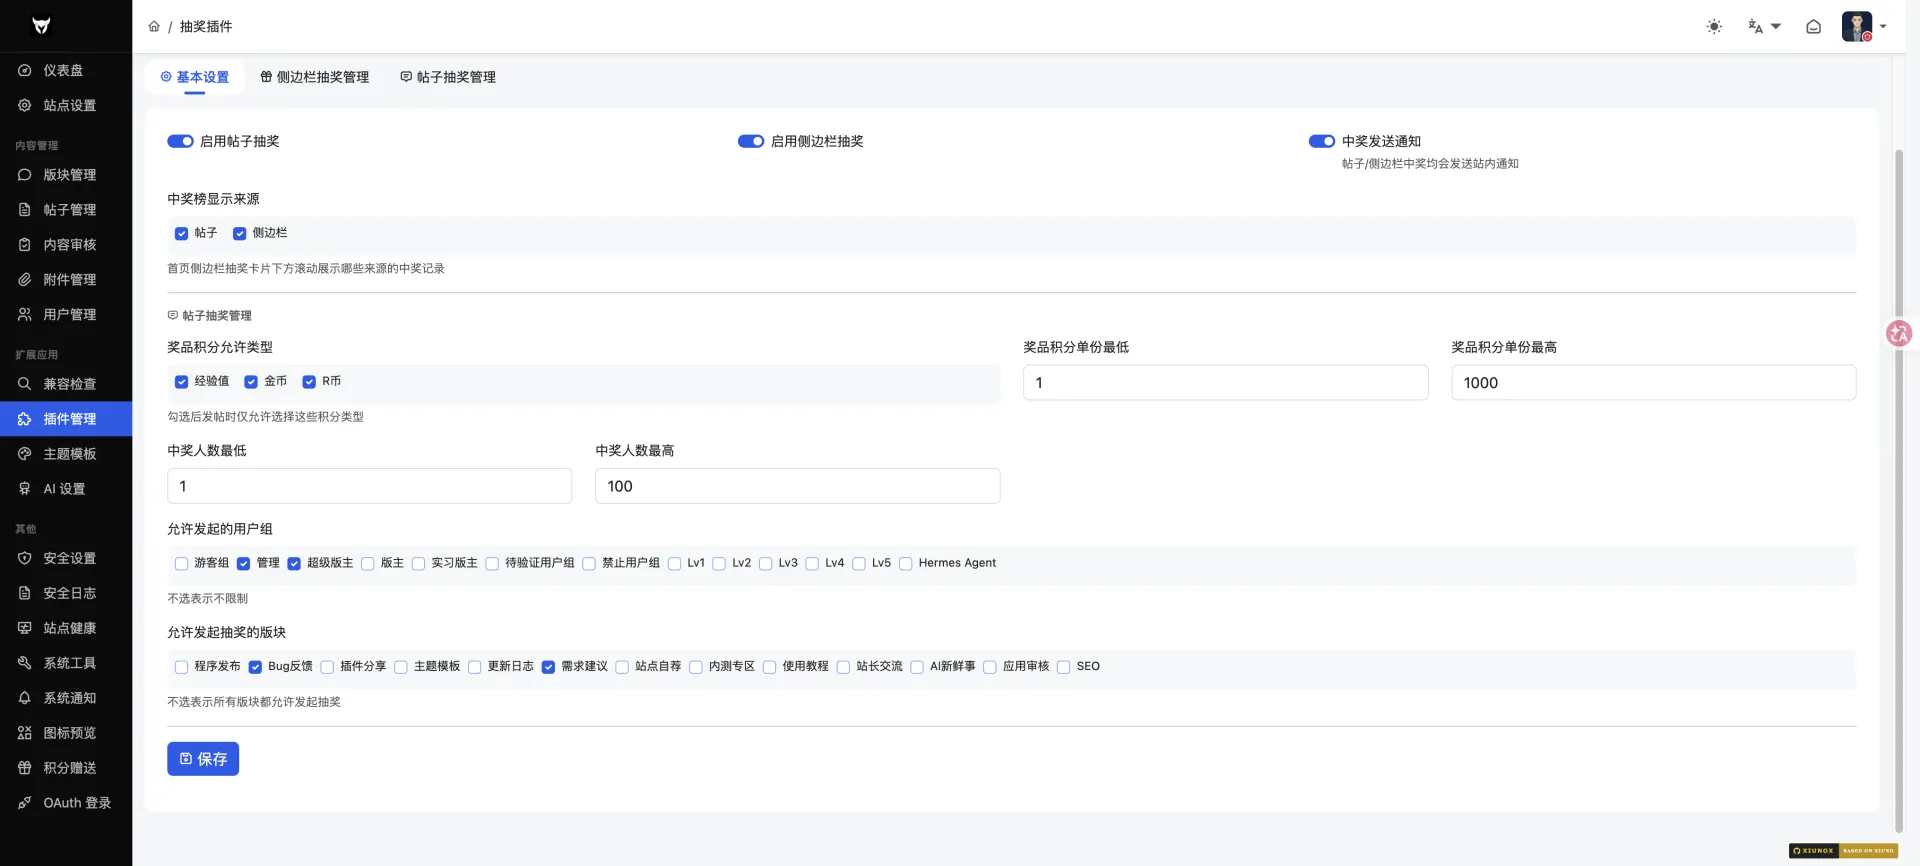Switch to the 基本设置 tab
Image resolution: width=1920 pixels, height=866 pixels.
point(195,77)
